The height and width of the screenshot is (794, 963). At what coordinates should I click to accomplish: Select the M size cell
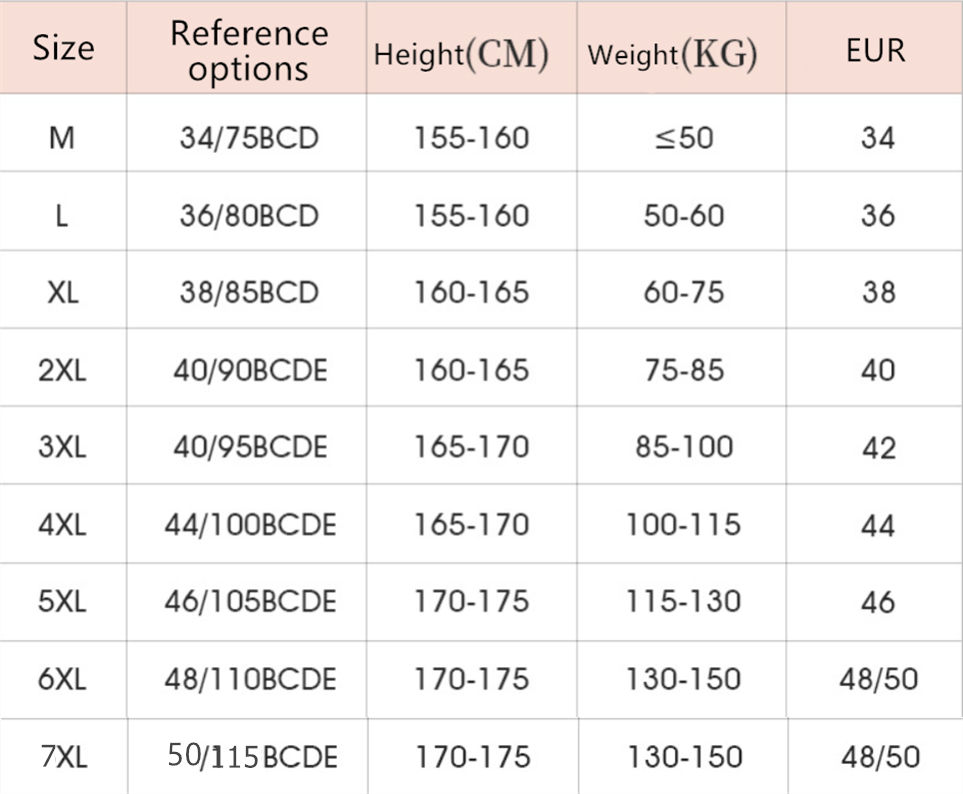62,137
